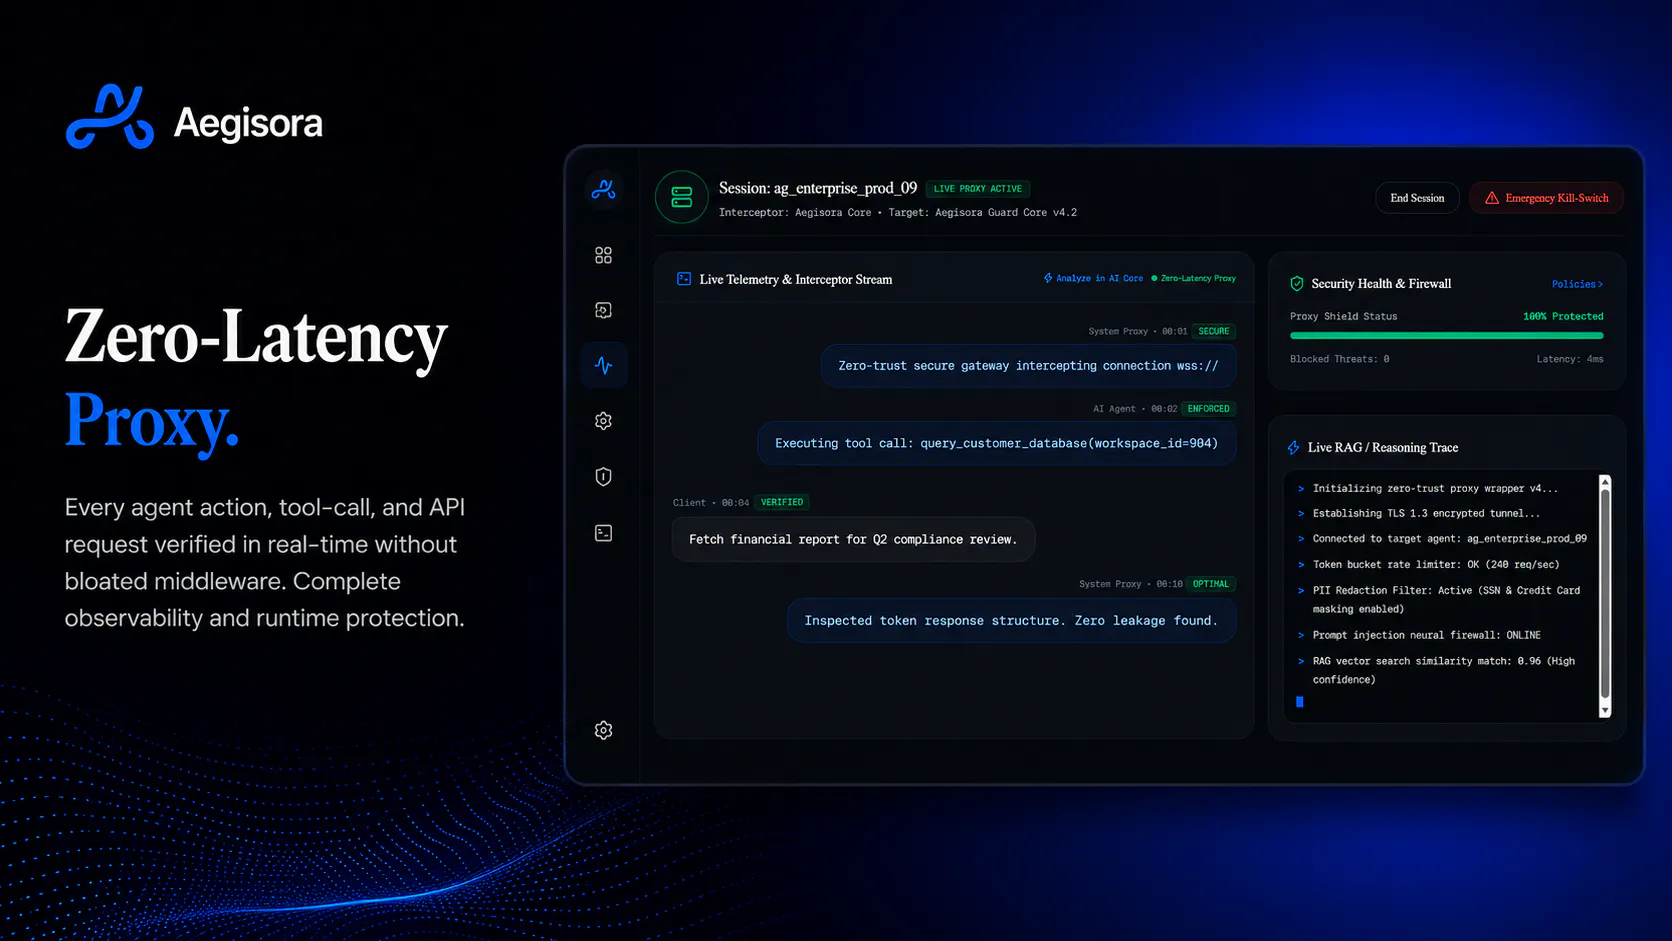This screenshot has width=1672, height=941.
Task: Click the green server icon beside the session title
Action: point(682,197)
